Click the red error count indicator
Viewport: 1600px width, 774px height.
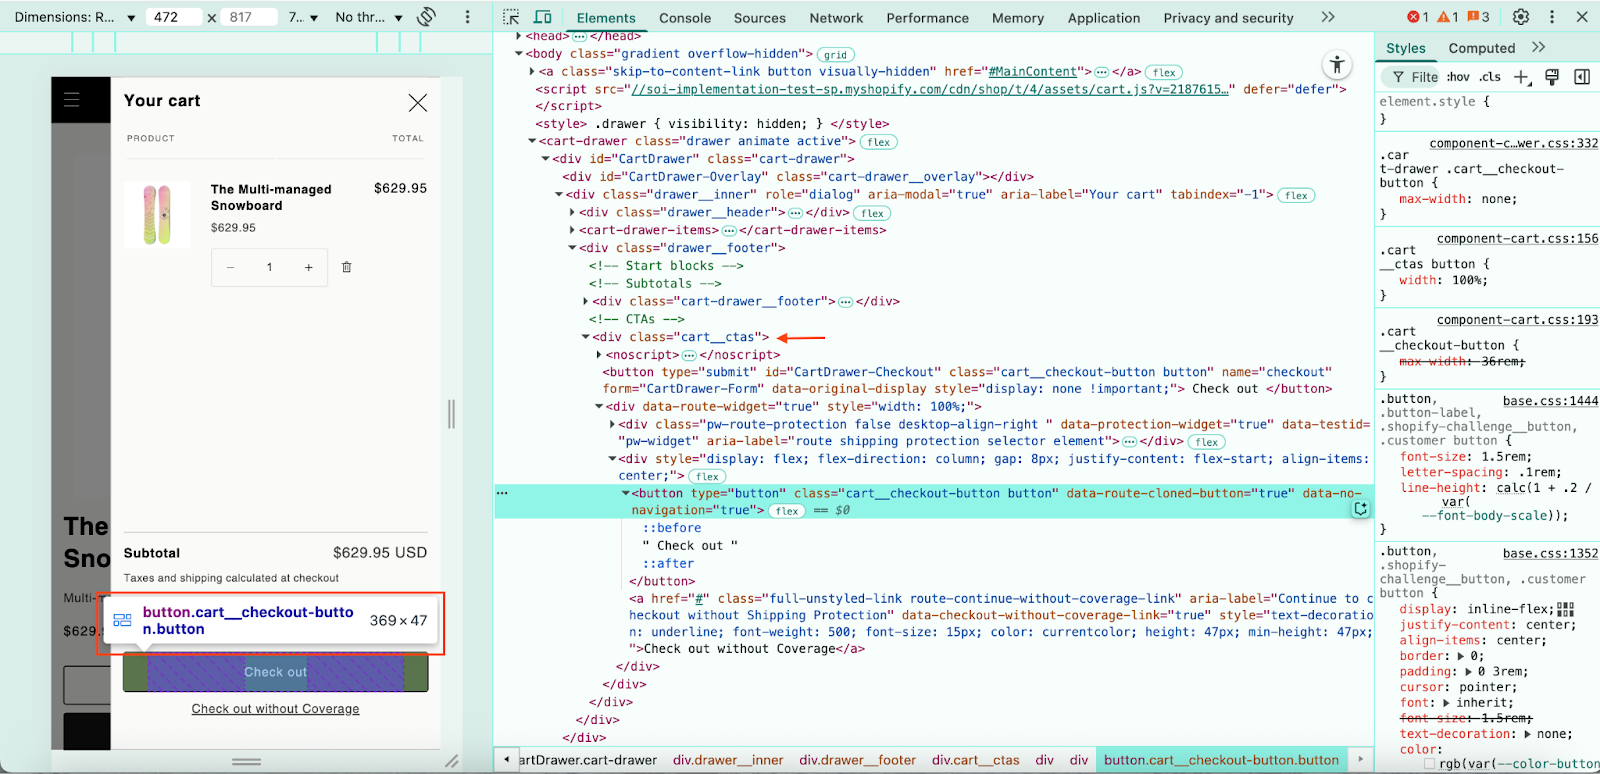[1417, 17]
